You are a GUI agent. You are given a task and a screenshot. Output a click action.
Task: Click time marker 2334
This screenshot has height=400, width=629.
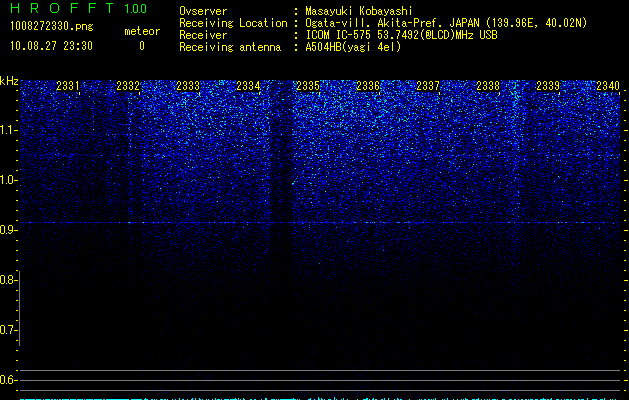[x=248, y=86]
